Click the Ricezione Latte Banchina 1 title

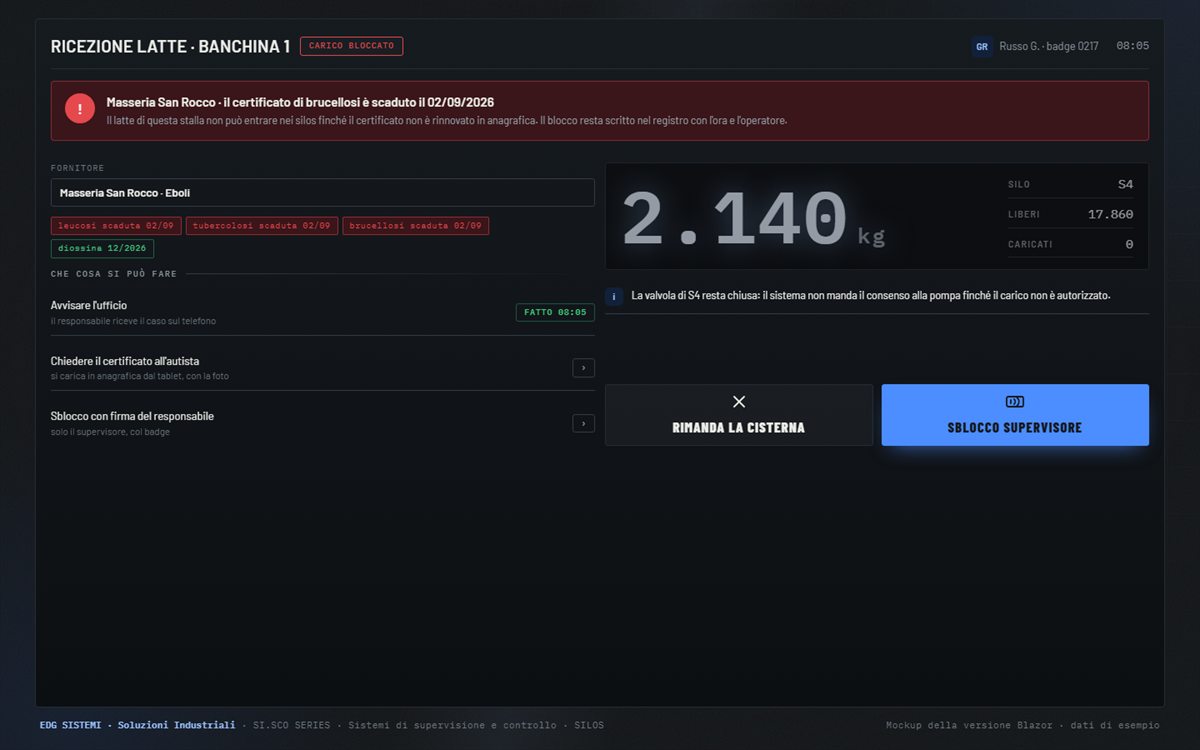point(170,47)
